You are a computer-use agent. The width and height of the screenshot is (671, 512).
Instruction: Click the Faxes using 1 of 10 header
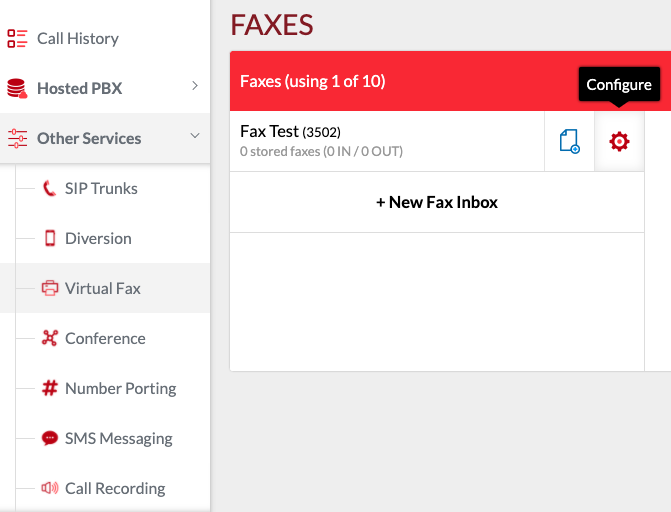coord(313,81)
